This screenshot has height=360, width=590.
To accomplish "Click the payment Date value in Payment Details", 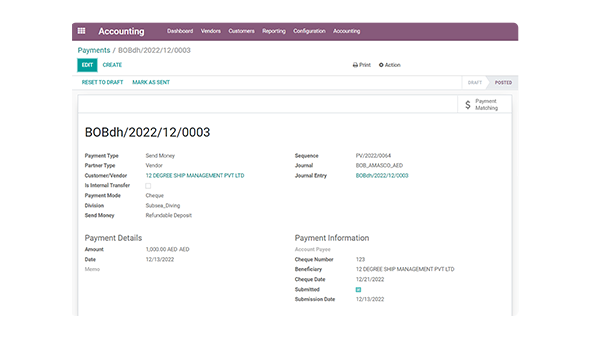I will click(160, 260).
